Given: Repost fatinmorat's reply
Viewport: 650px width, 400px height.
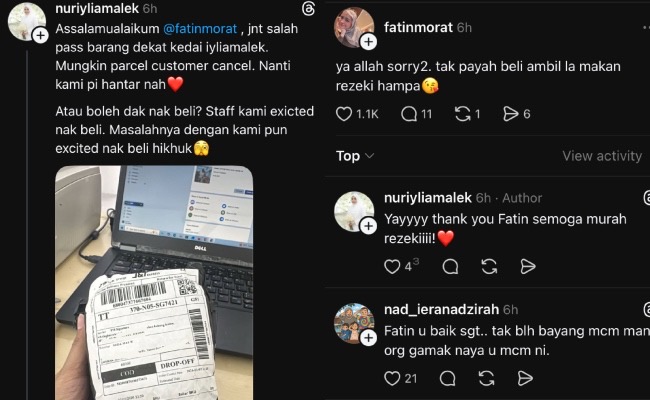Looking at the screenshot, I should click(463, 114).
